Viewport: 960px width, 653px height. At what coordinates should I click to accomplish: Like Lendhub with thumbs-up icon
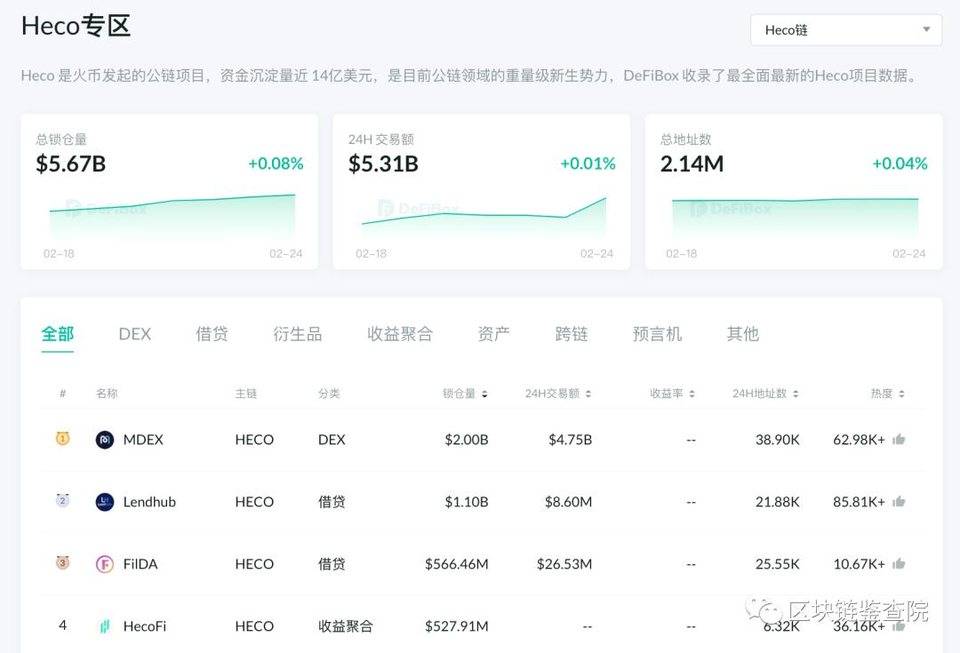899,501
